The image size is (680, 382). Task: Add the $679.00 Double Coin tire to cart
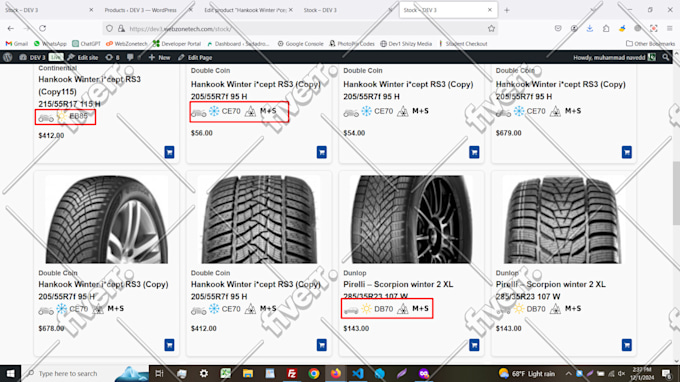tap(627, 152)
